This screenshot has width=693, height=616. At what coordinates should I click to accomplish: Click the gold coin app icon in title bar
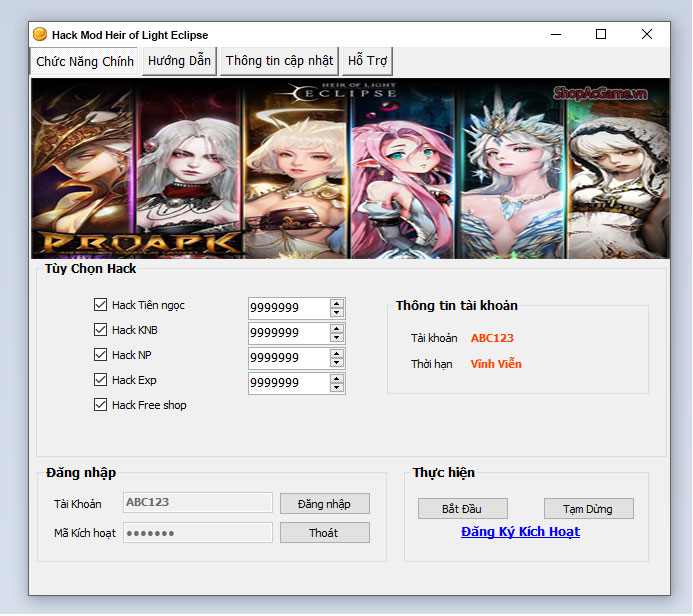(40, 34)
